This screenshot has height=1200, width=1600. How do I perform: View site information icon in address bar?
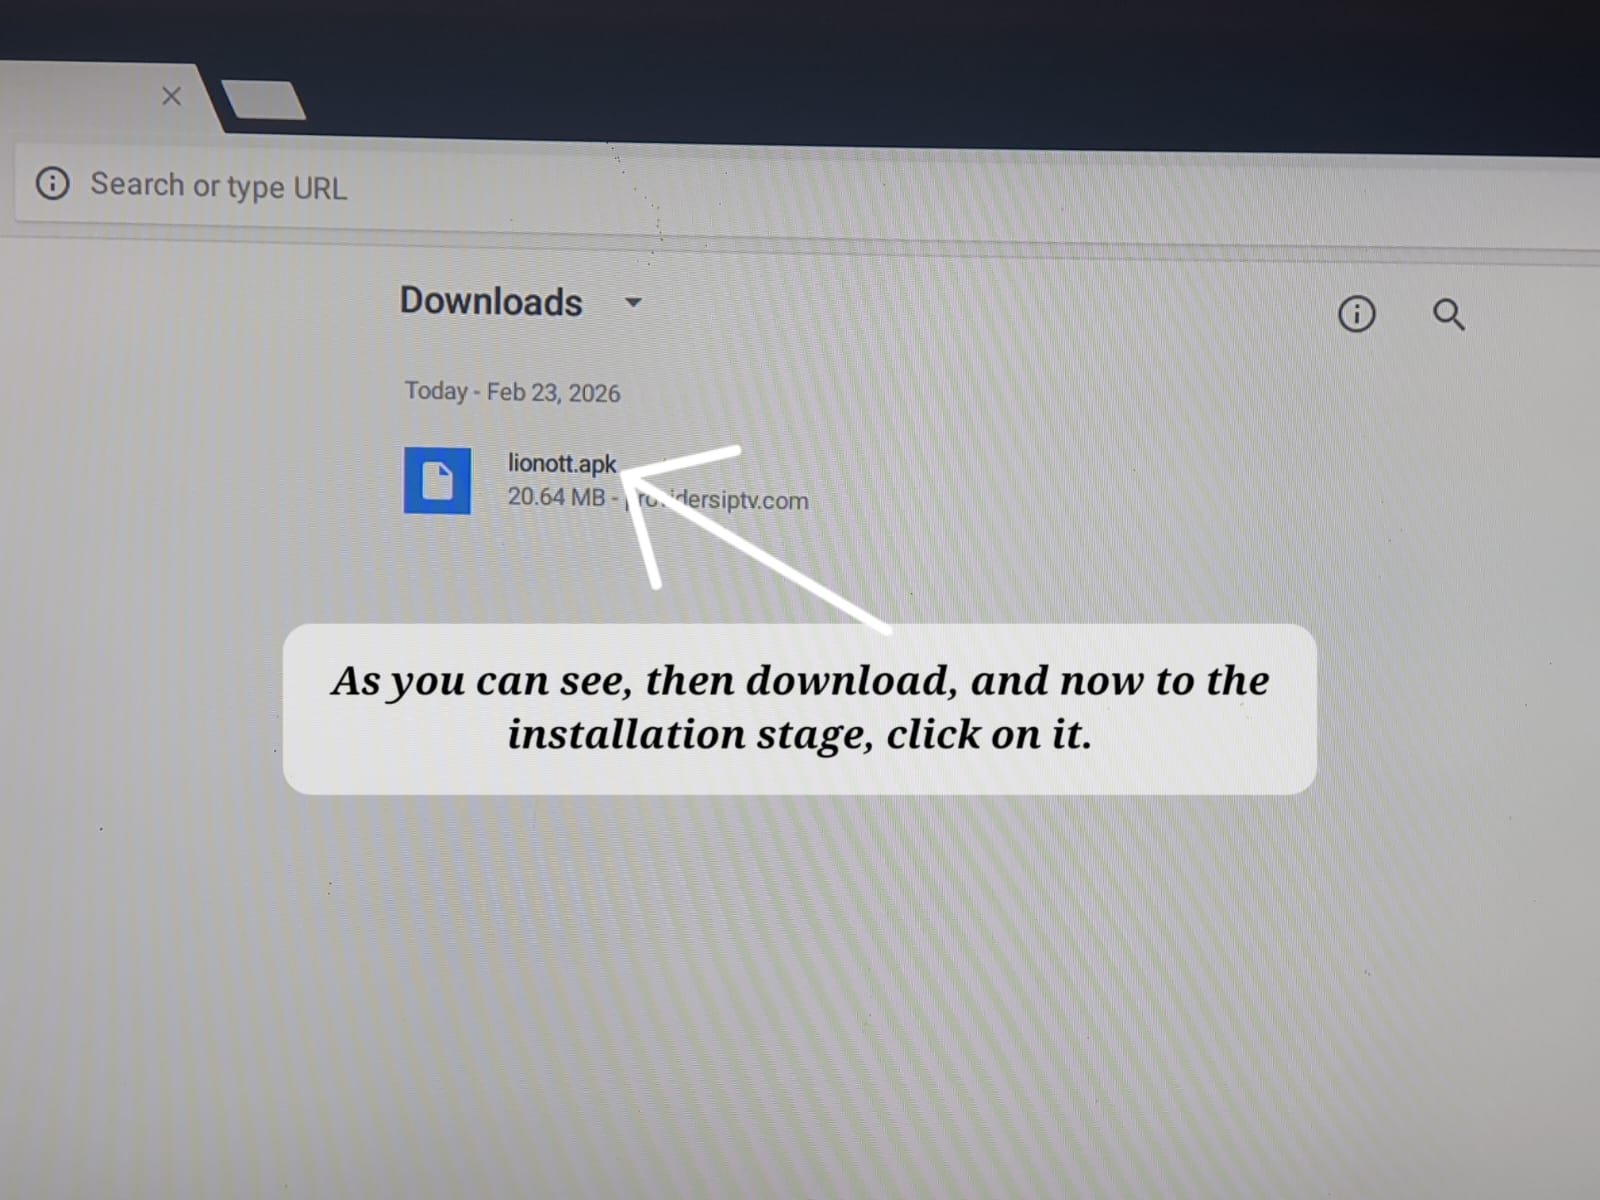pyautogui.click(x=53, y=183)
